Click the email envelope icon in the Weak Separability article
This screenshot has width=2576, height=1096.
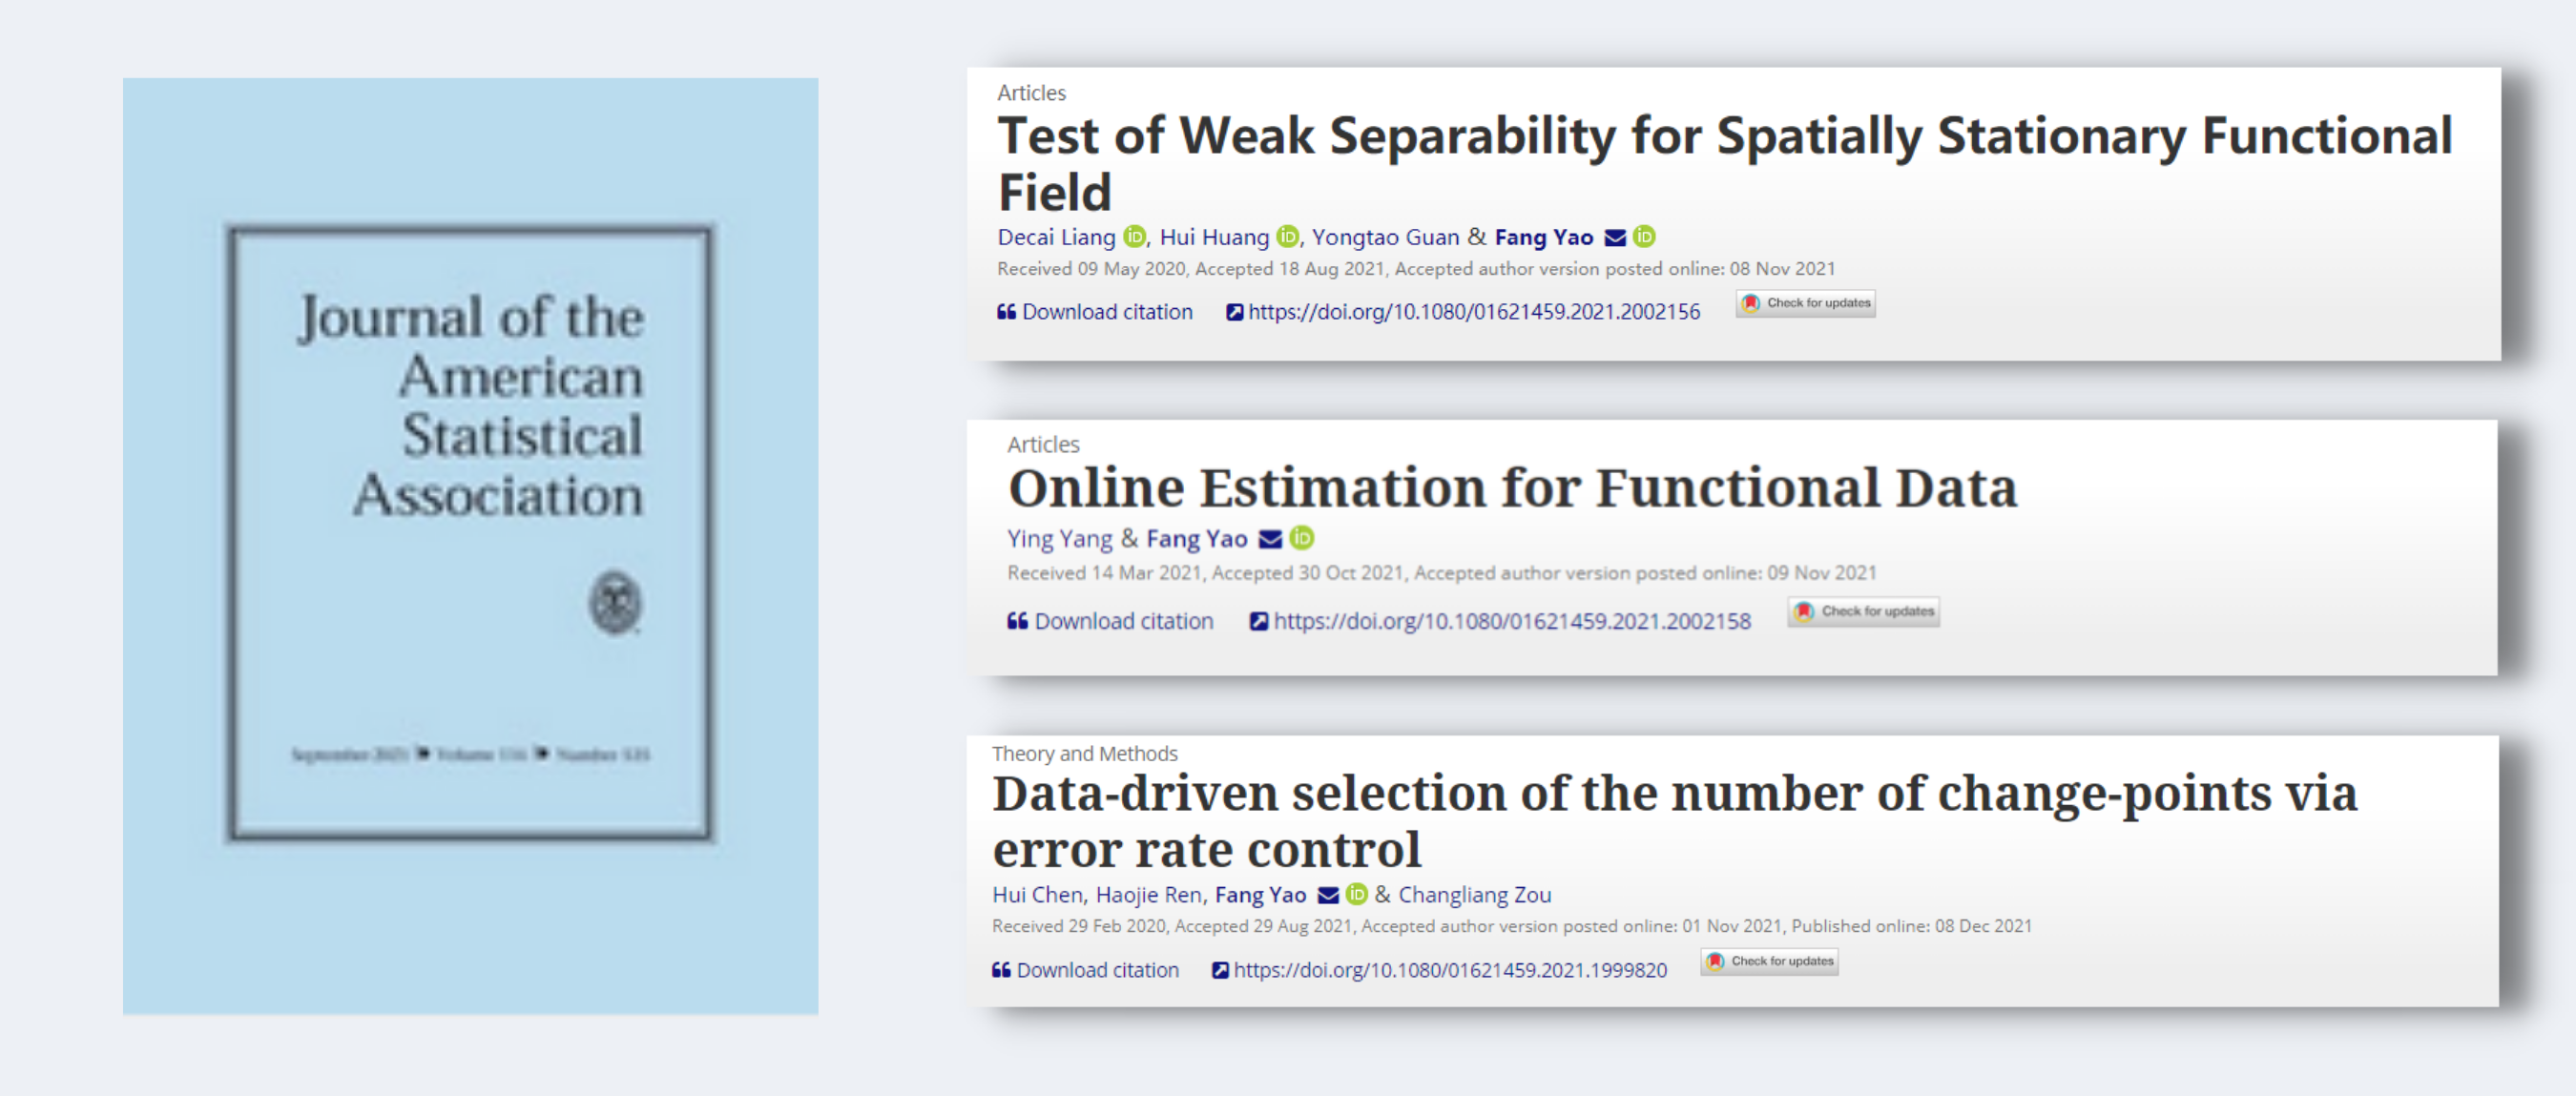(1614, 238)
